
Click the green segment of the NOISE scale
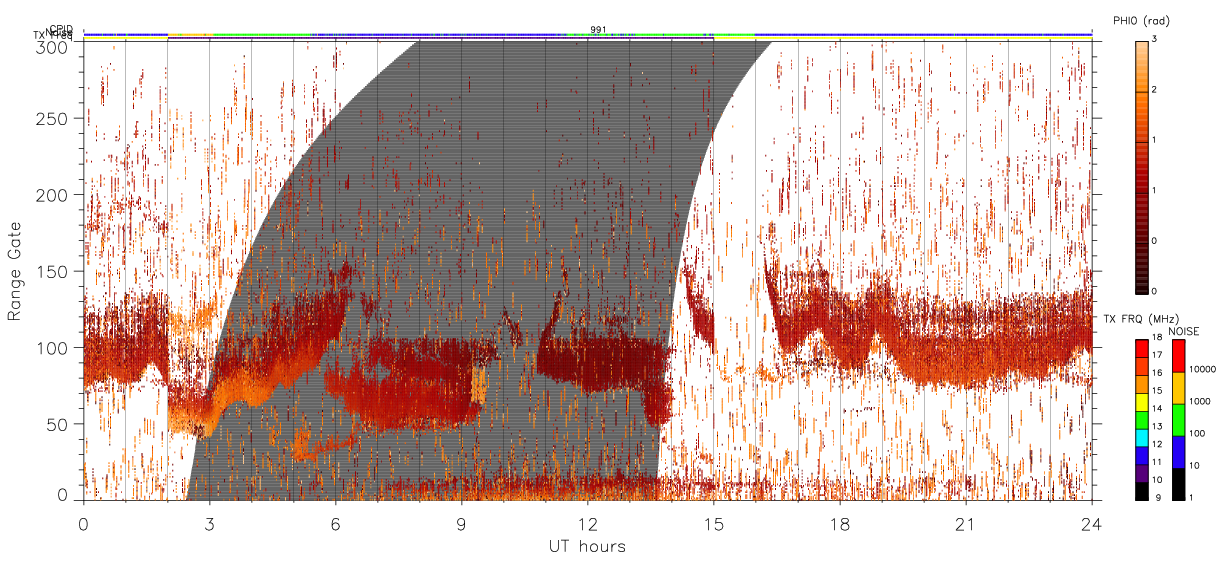1179,420
